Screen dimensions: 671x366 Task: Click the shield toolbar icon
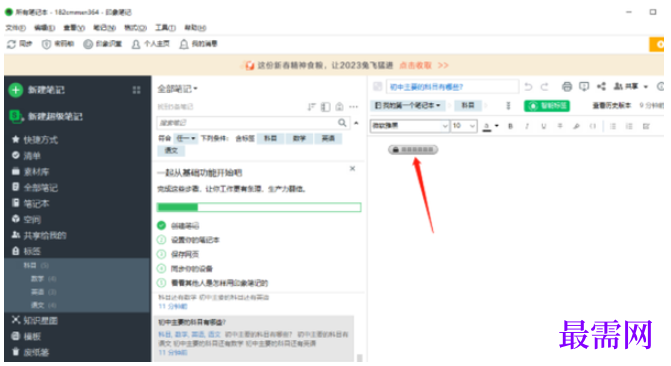(x=46, y=44)
